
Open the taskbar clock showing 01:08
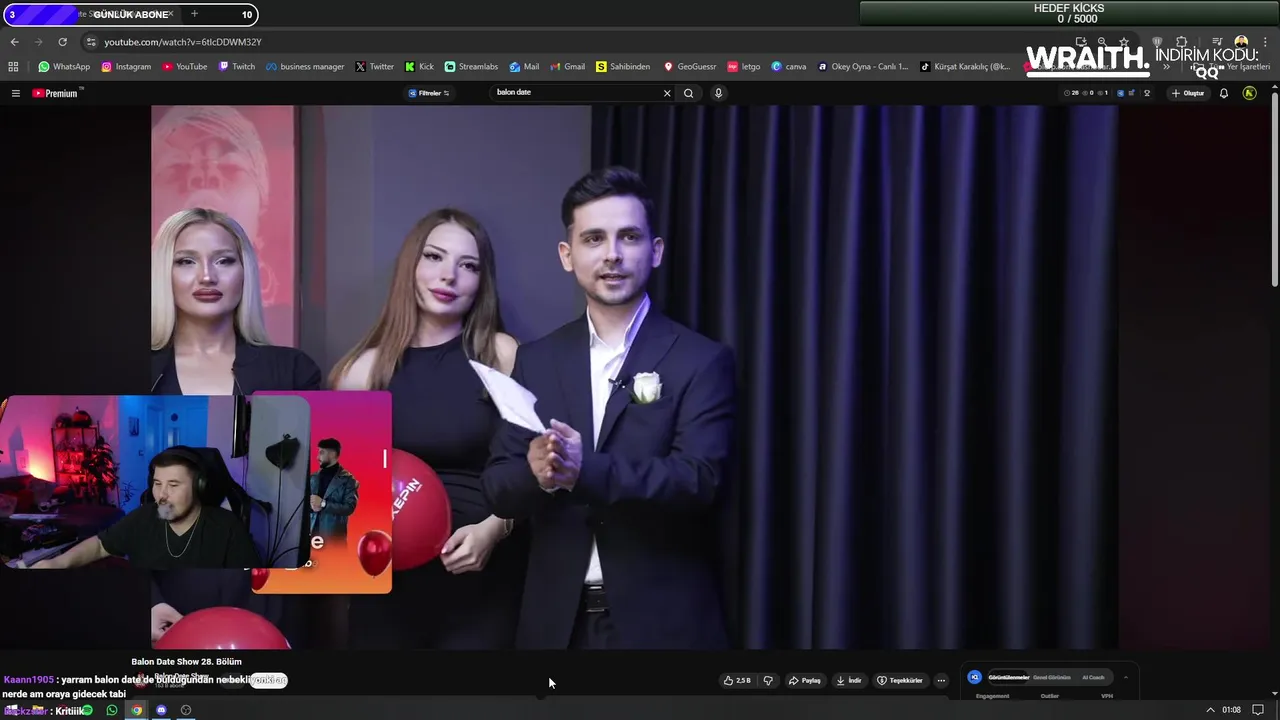pyautogui.click(x=1231, y=710)
